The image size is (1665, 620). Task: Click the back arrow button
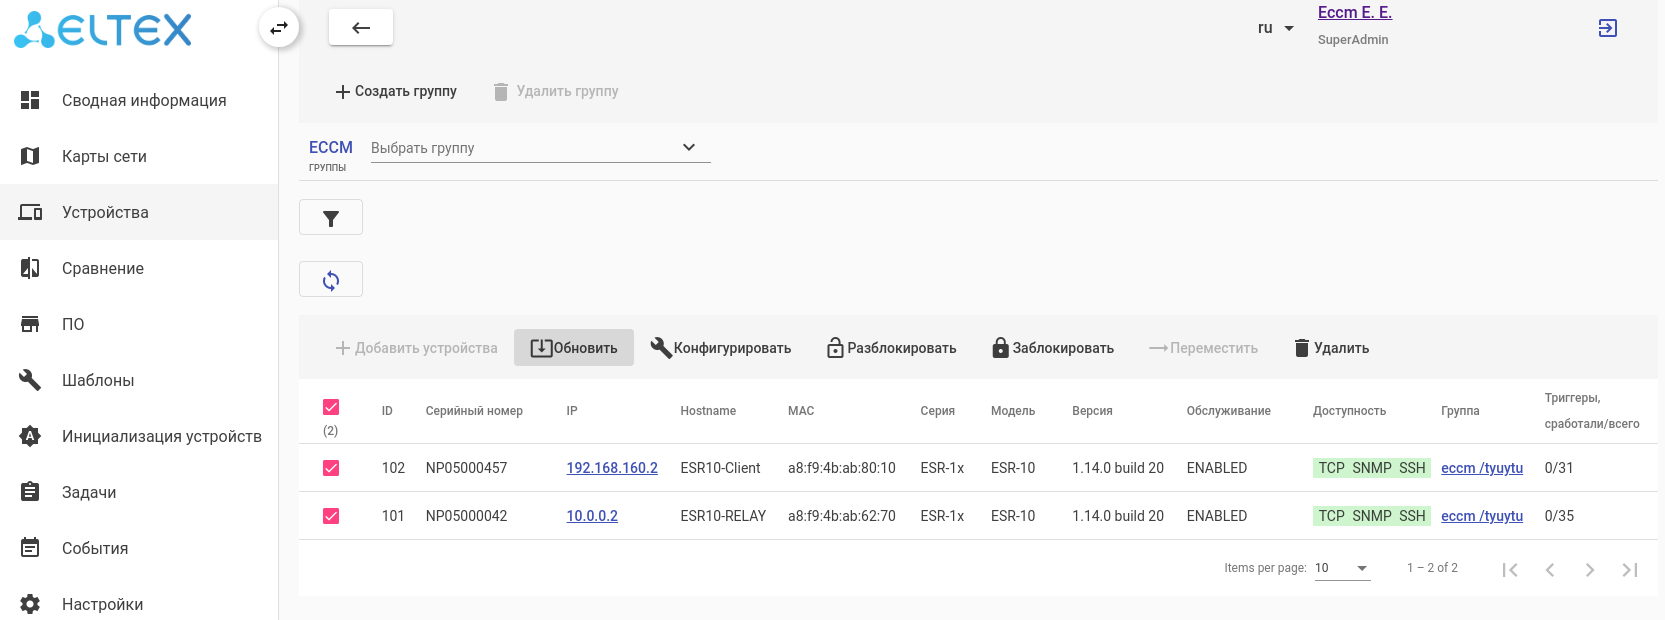click(x=361, y=28)
